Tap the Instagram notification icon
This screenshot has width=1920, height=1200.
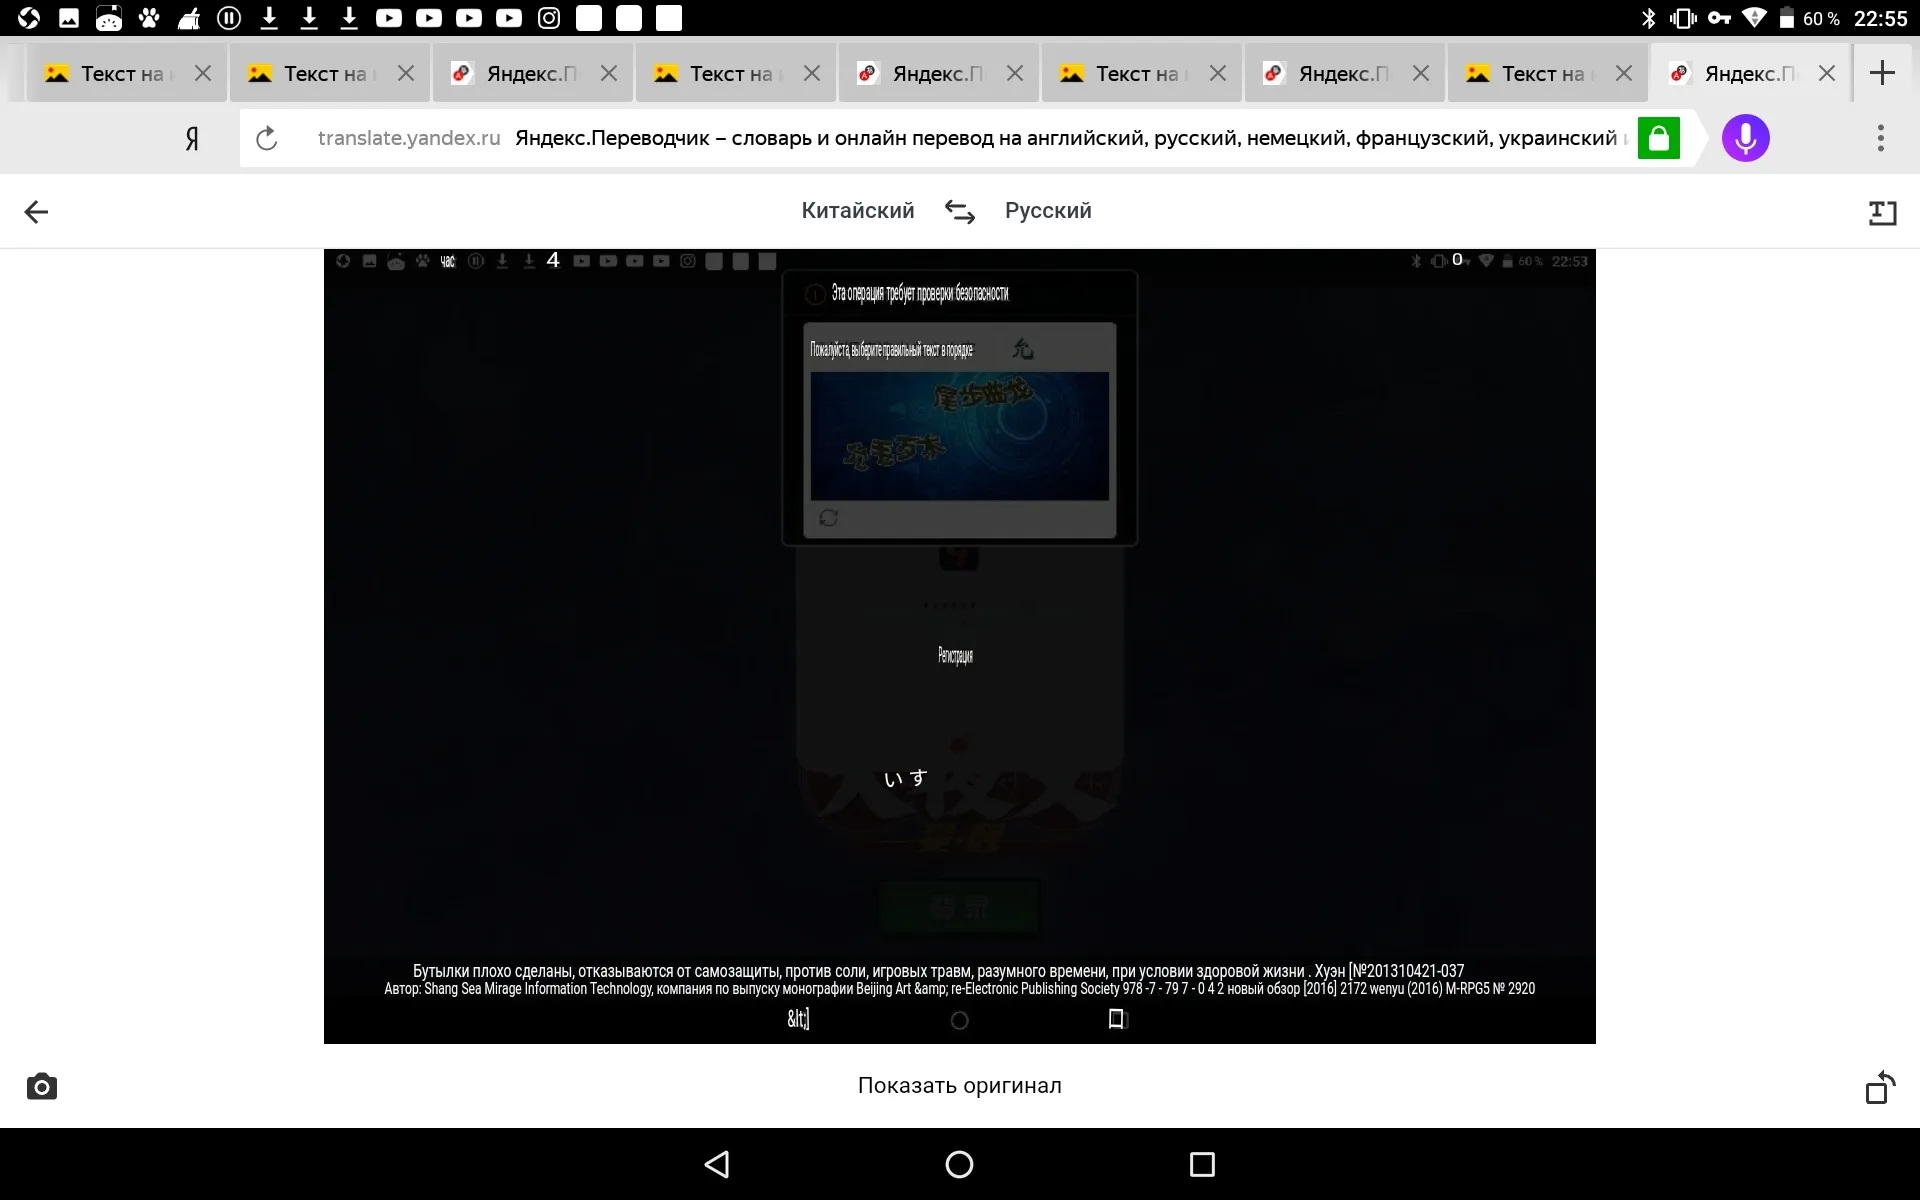point(549,18)
